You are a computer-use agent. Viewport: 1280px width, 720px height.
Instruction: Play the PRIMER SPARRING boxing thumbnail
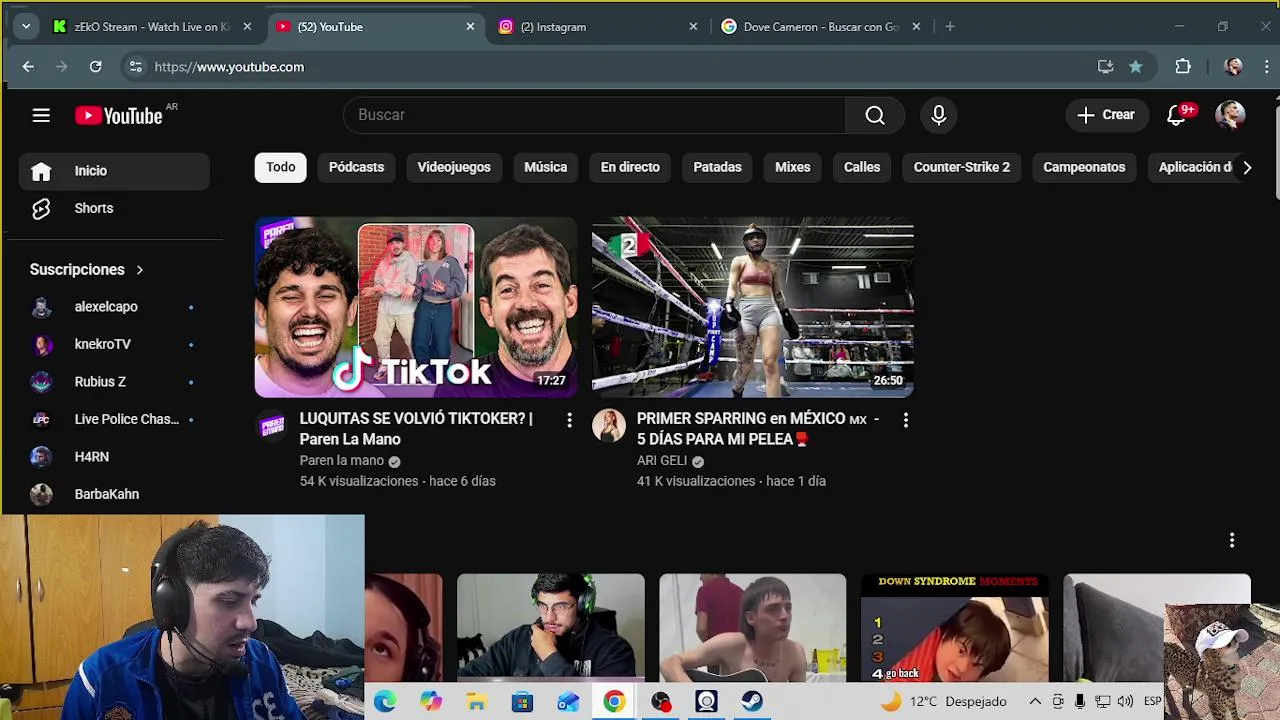753,308
